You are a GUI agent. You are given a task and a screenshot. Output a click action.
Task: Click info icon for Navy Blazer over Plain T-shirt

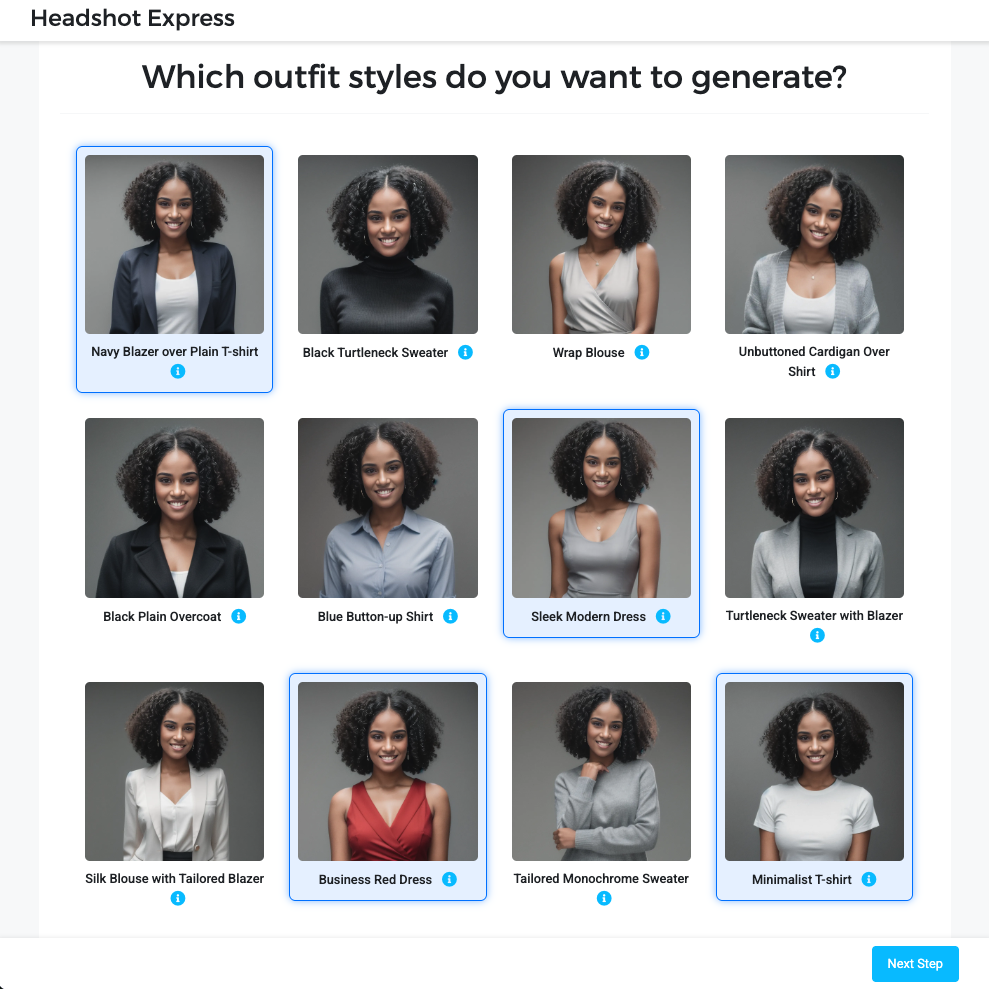(178, 372)
